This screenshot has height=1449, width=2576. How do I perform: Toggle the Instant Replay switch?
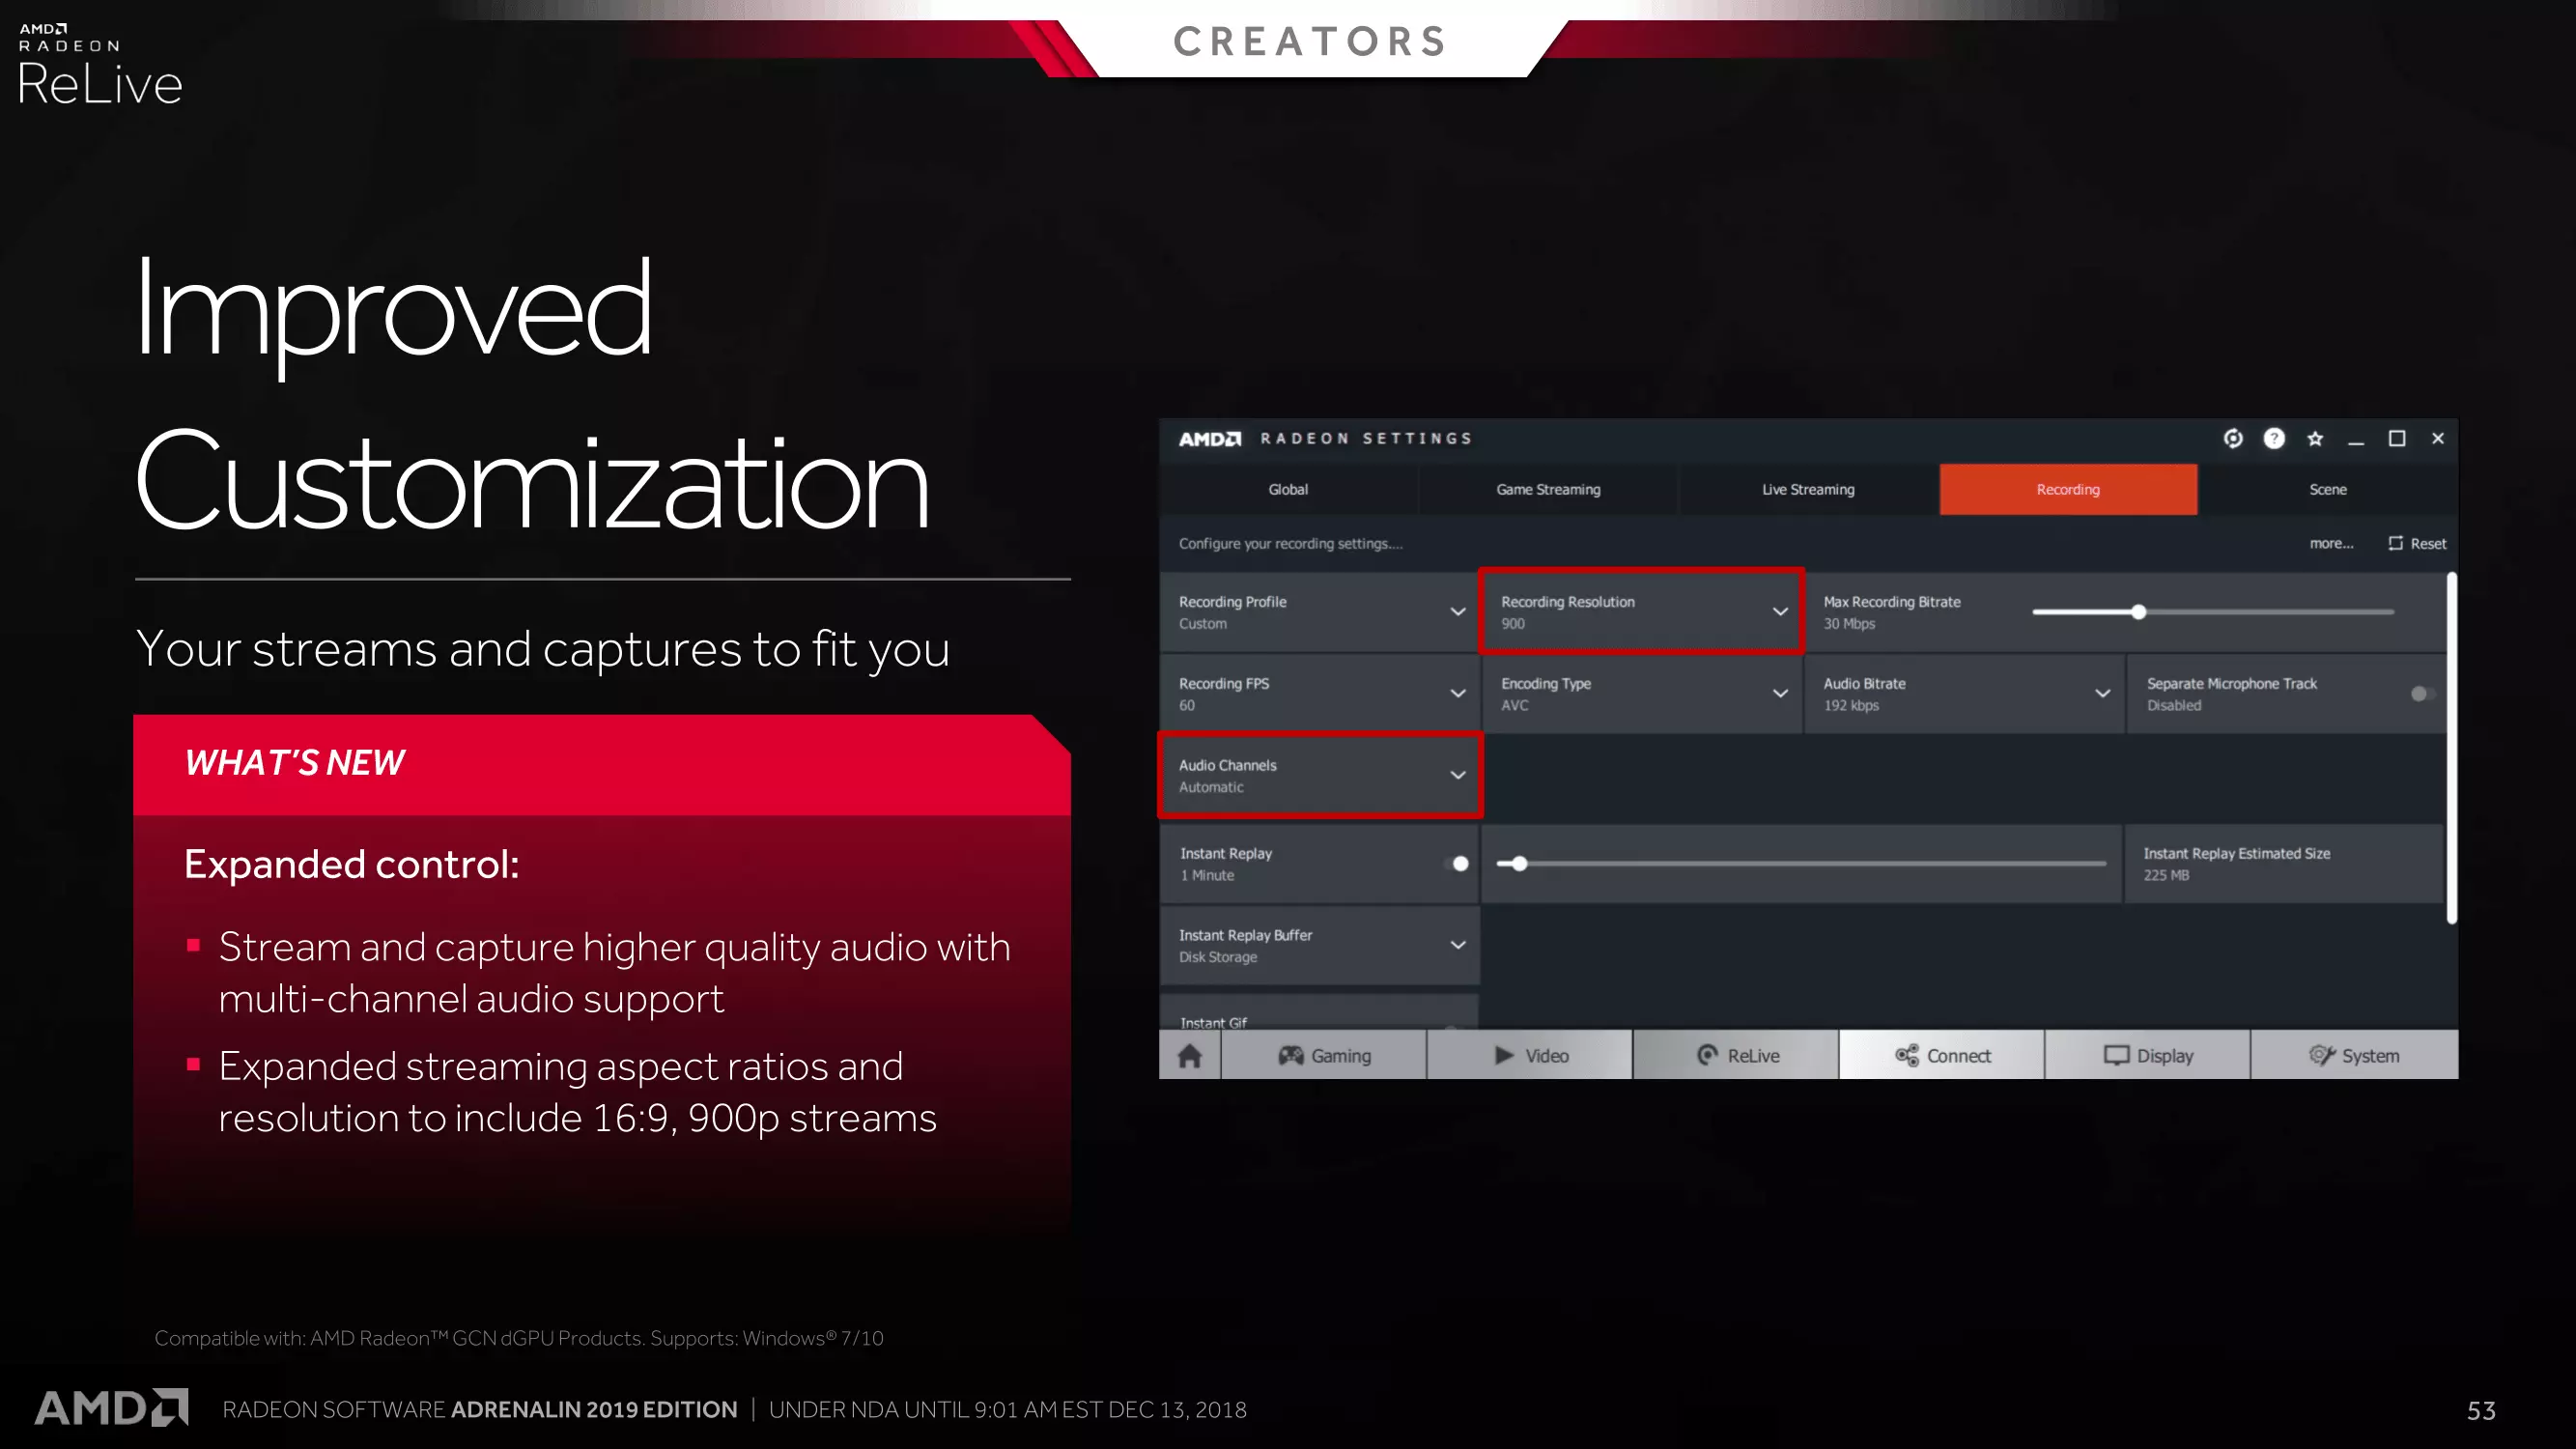[x=1458, y=864]
